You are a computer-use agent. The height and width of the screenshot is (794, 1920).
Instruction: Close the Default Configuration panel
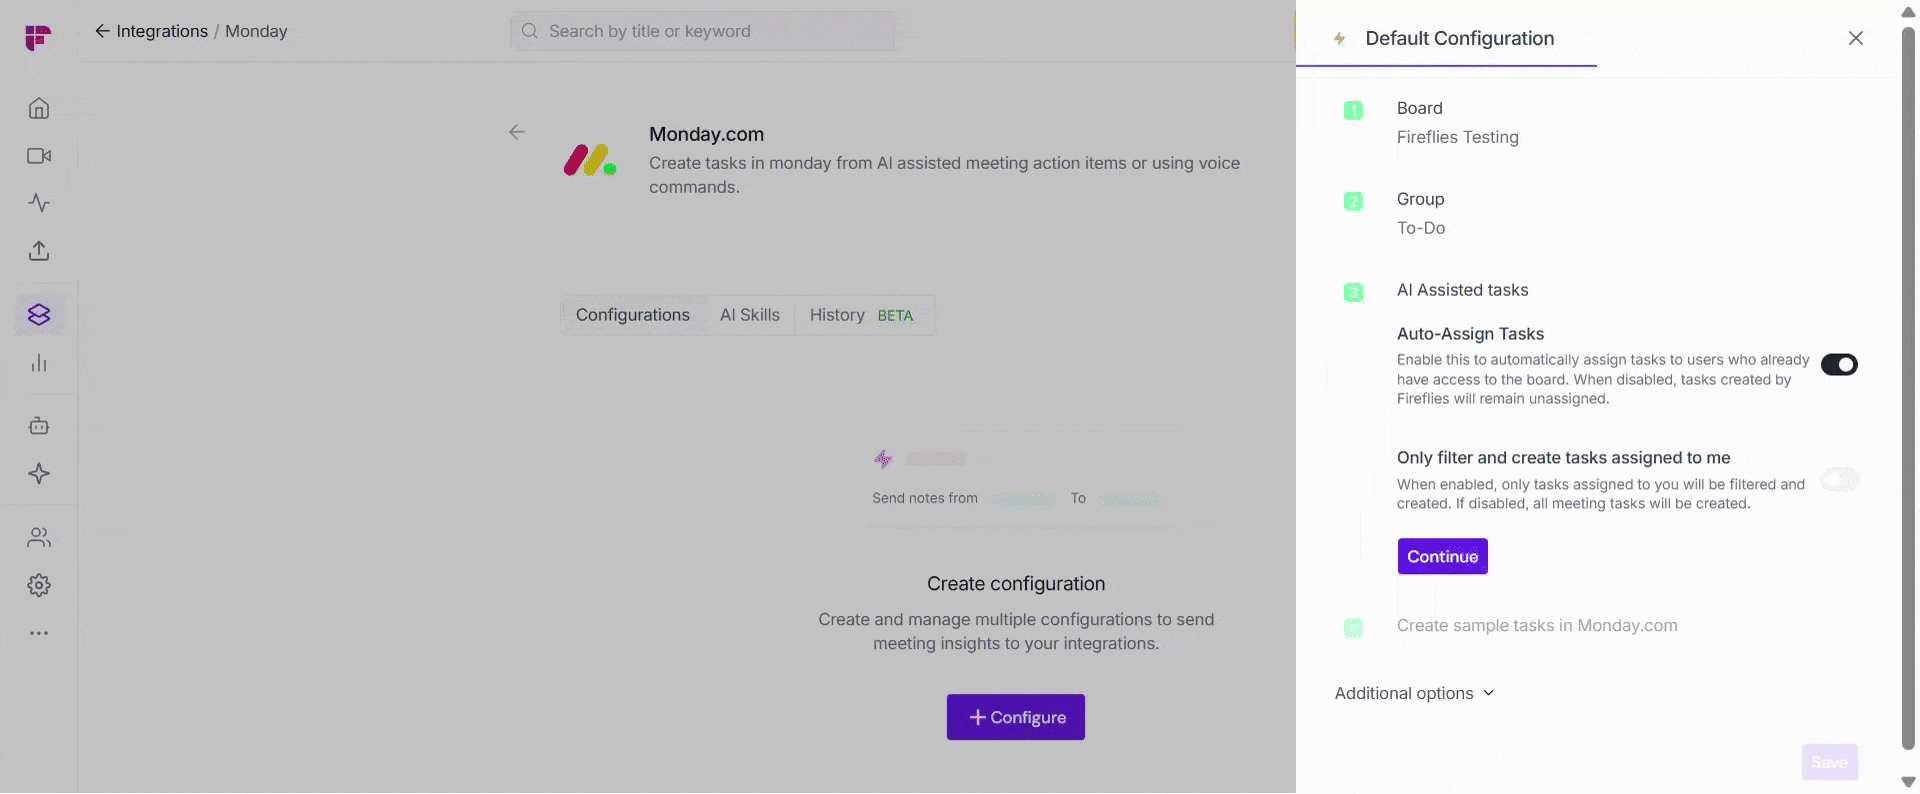pos(1855,38)
